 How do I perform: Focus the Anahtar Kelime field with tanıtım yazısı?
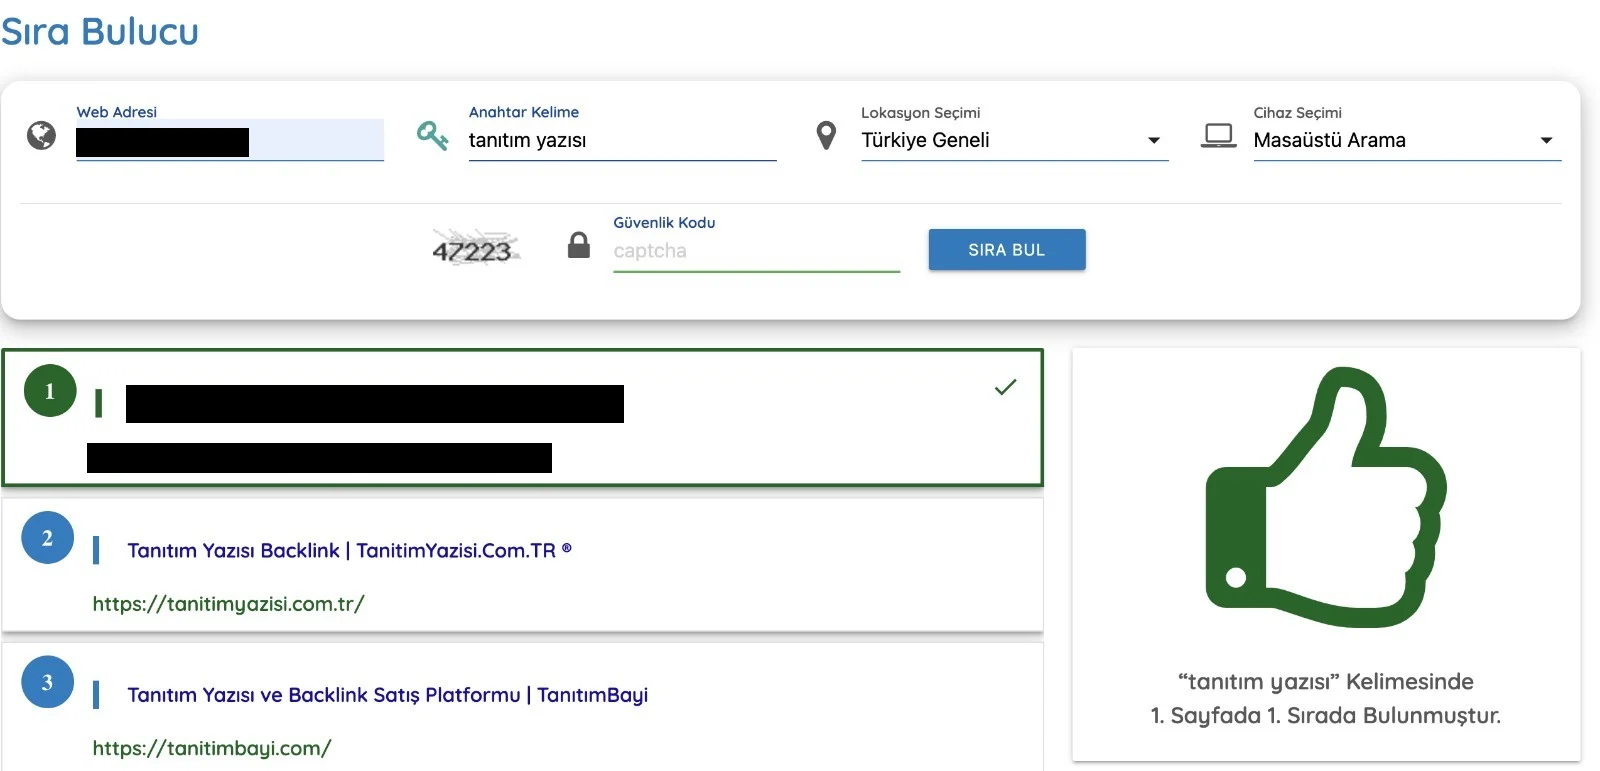622,140
